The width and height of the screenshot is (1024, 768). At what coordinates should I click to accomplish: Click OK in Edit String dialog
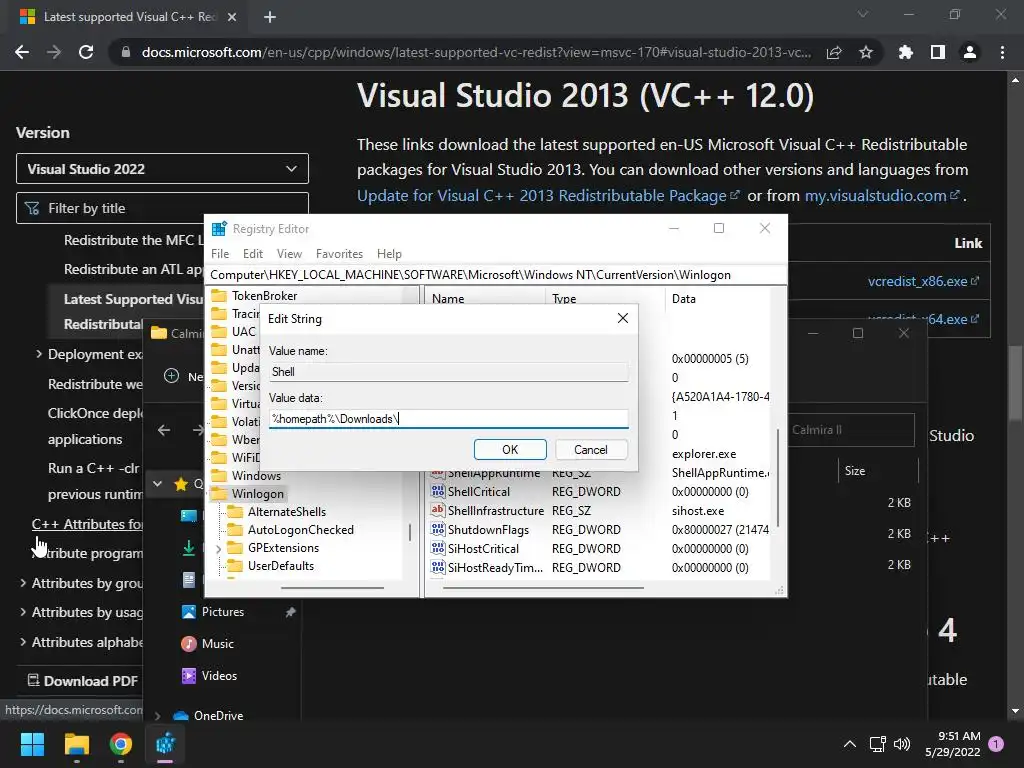(510, 449)
